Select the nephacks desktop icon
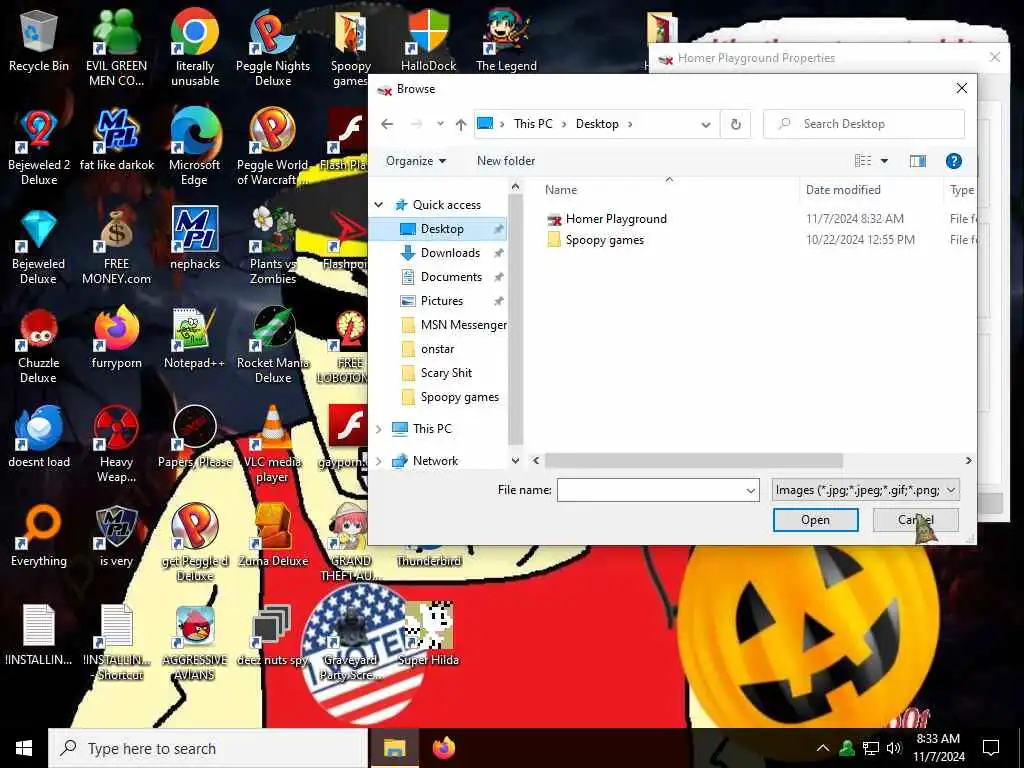 (195, 238)
